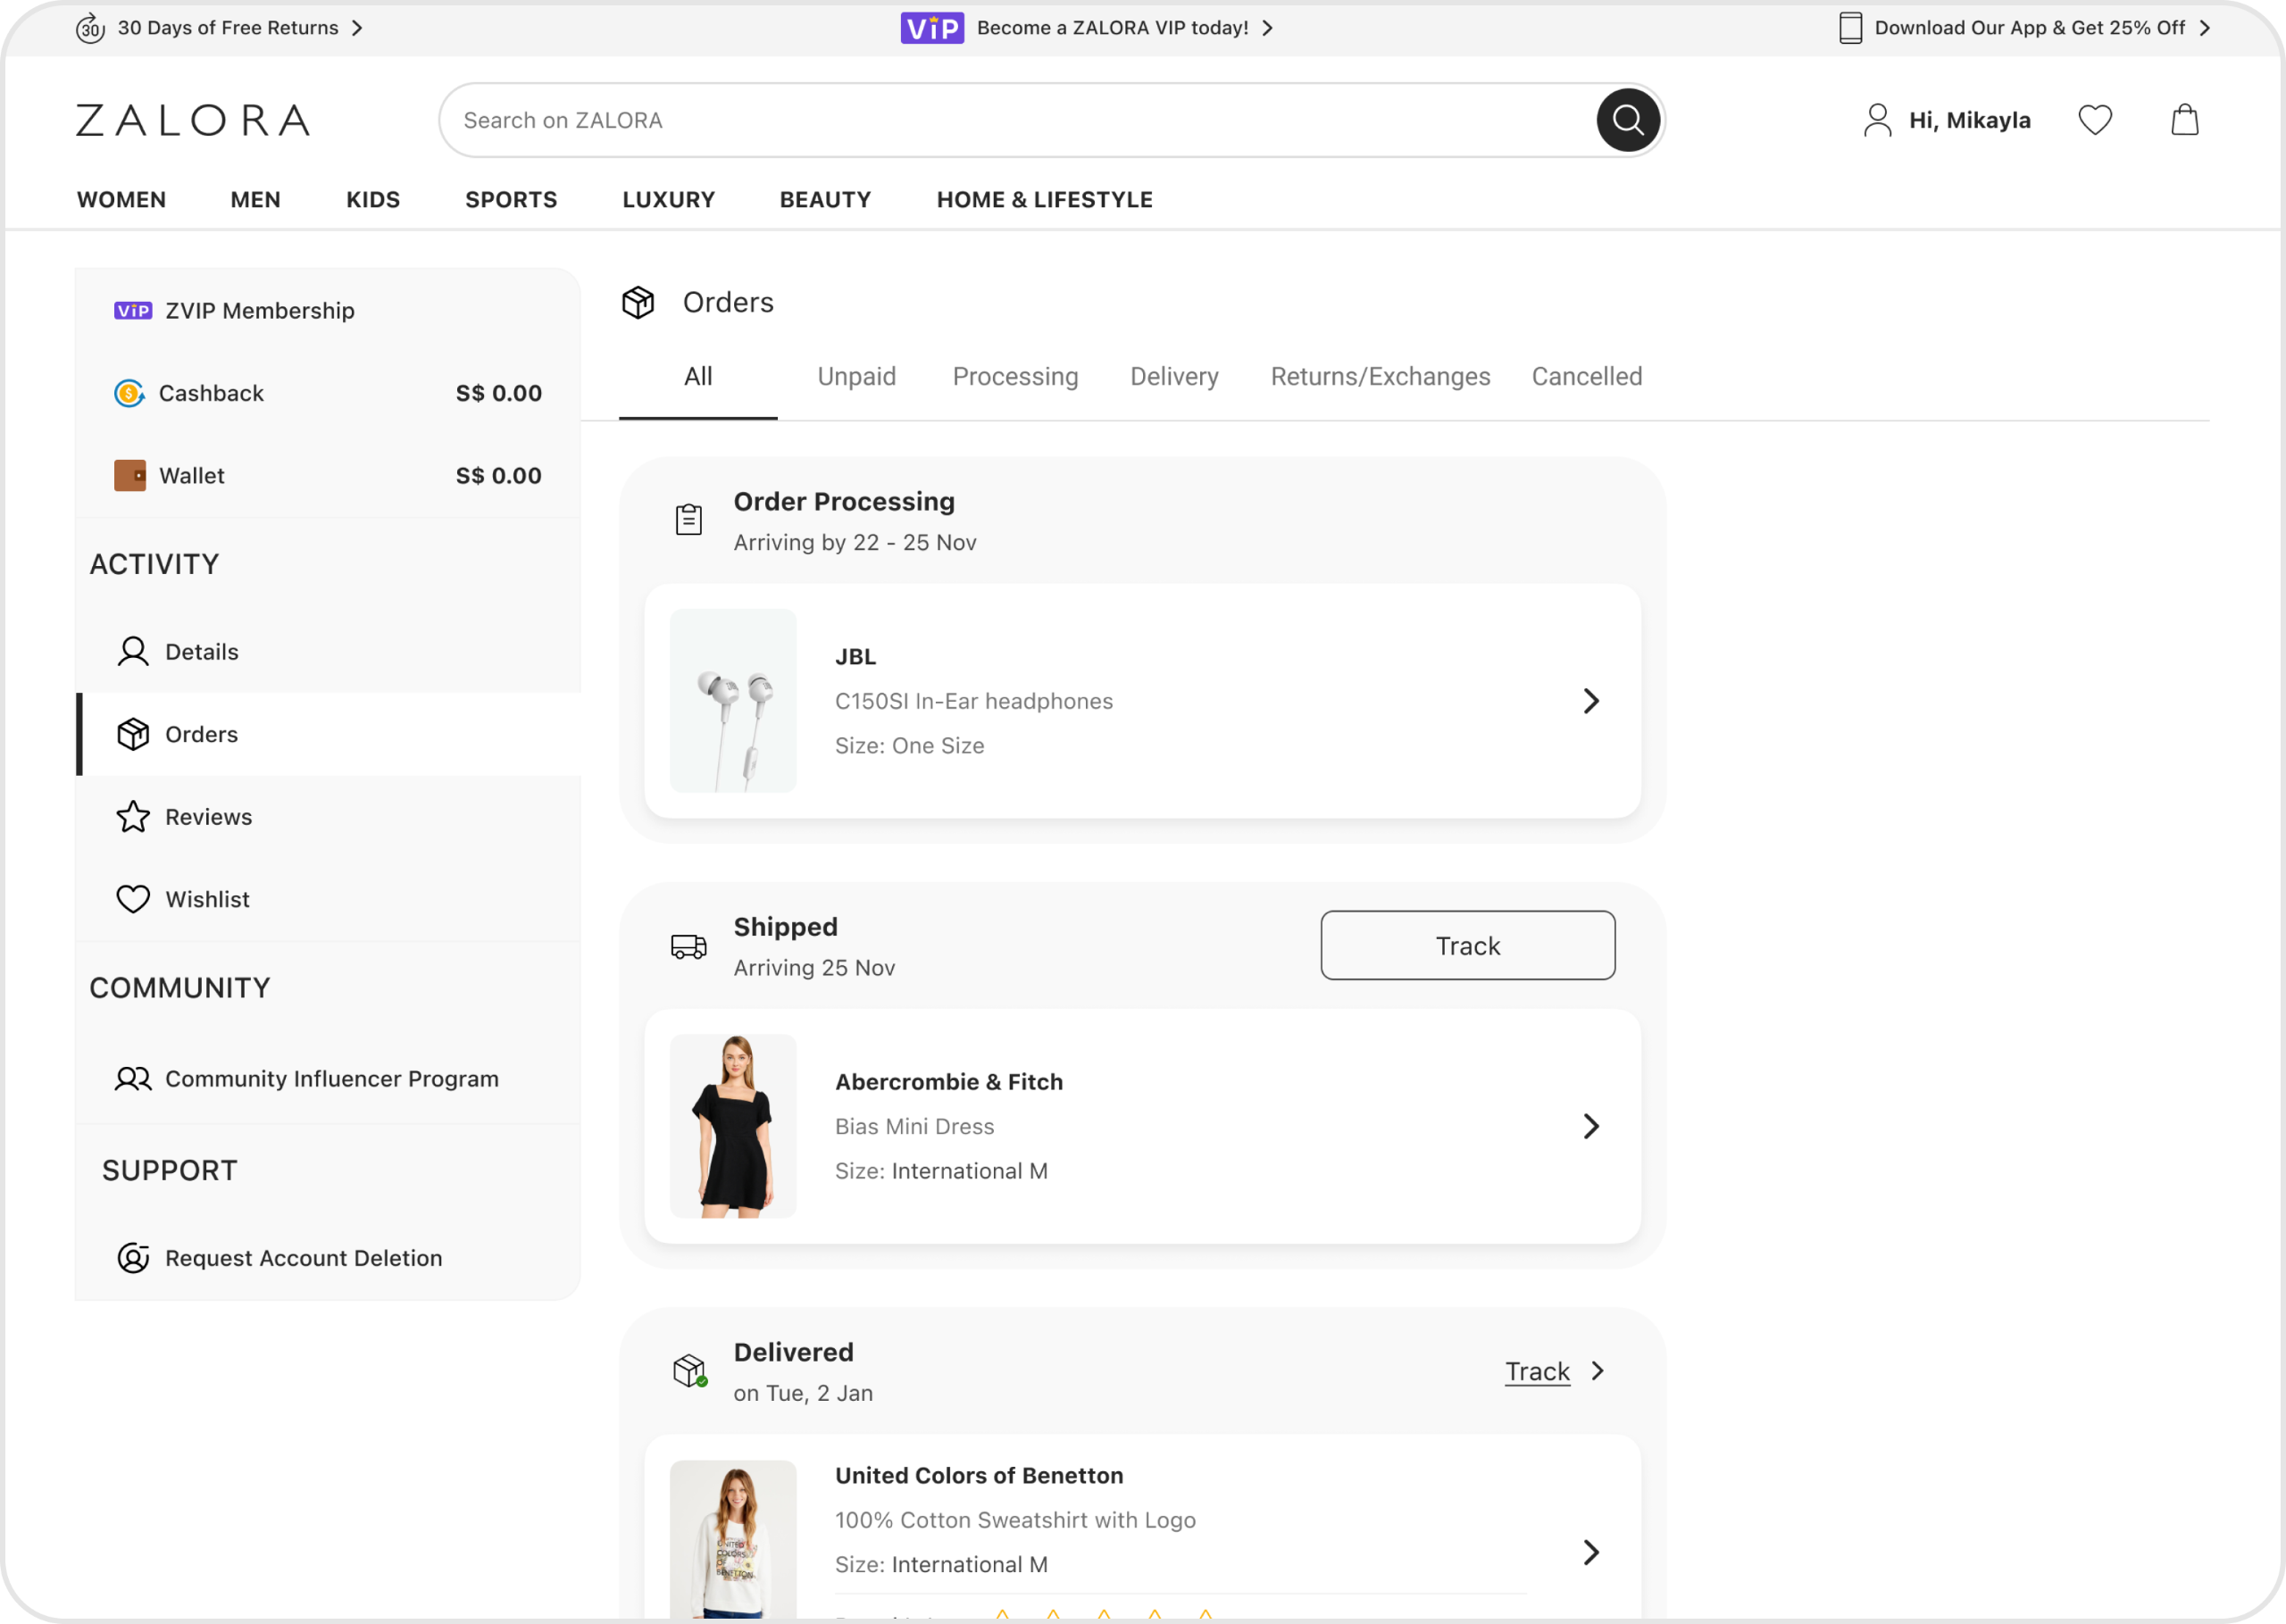Click the Wallet icon in sidebar
The width and height of the screenshot is (2286, 1624).
130,476
